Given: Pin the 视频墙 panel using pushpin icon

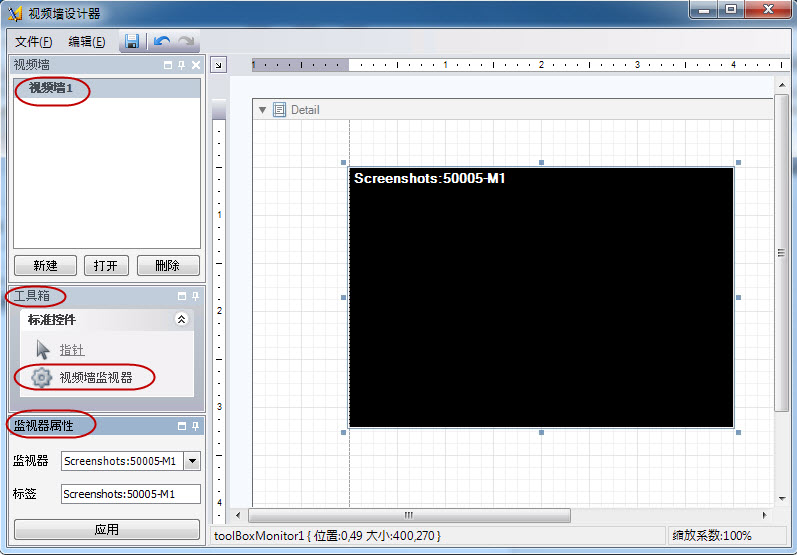Looking at the screenshot, I should pyautogui.click(x=182, y=65).
